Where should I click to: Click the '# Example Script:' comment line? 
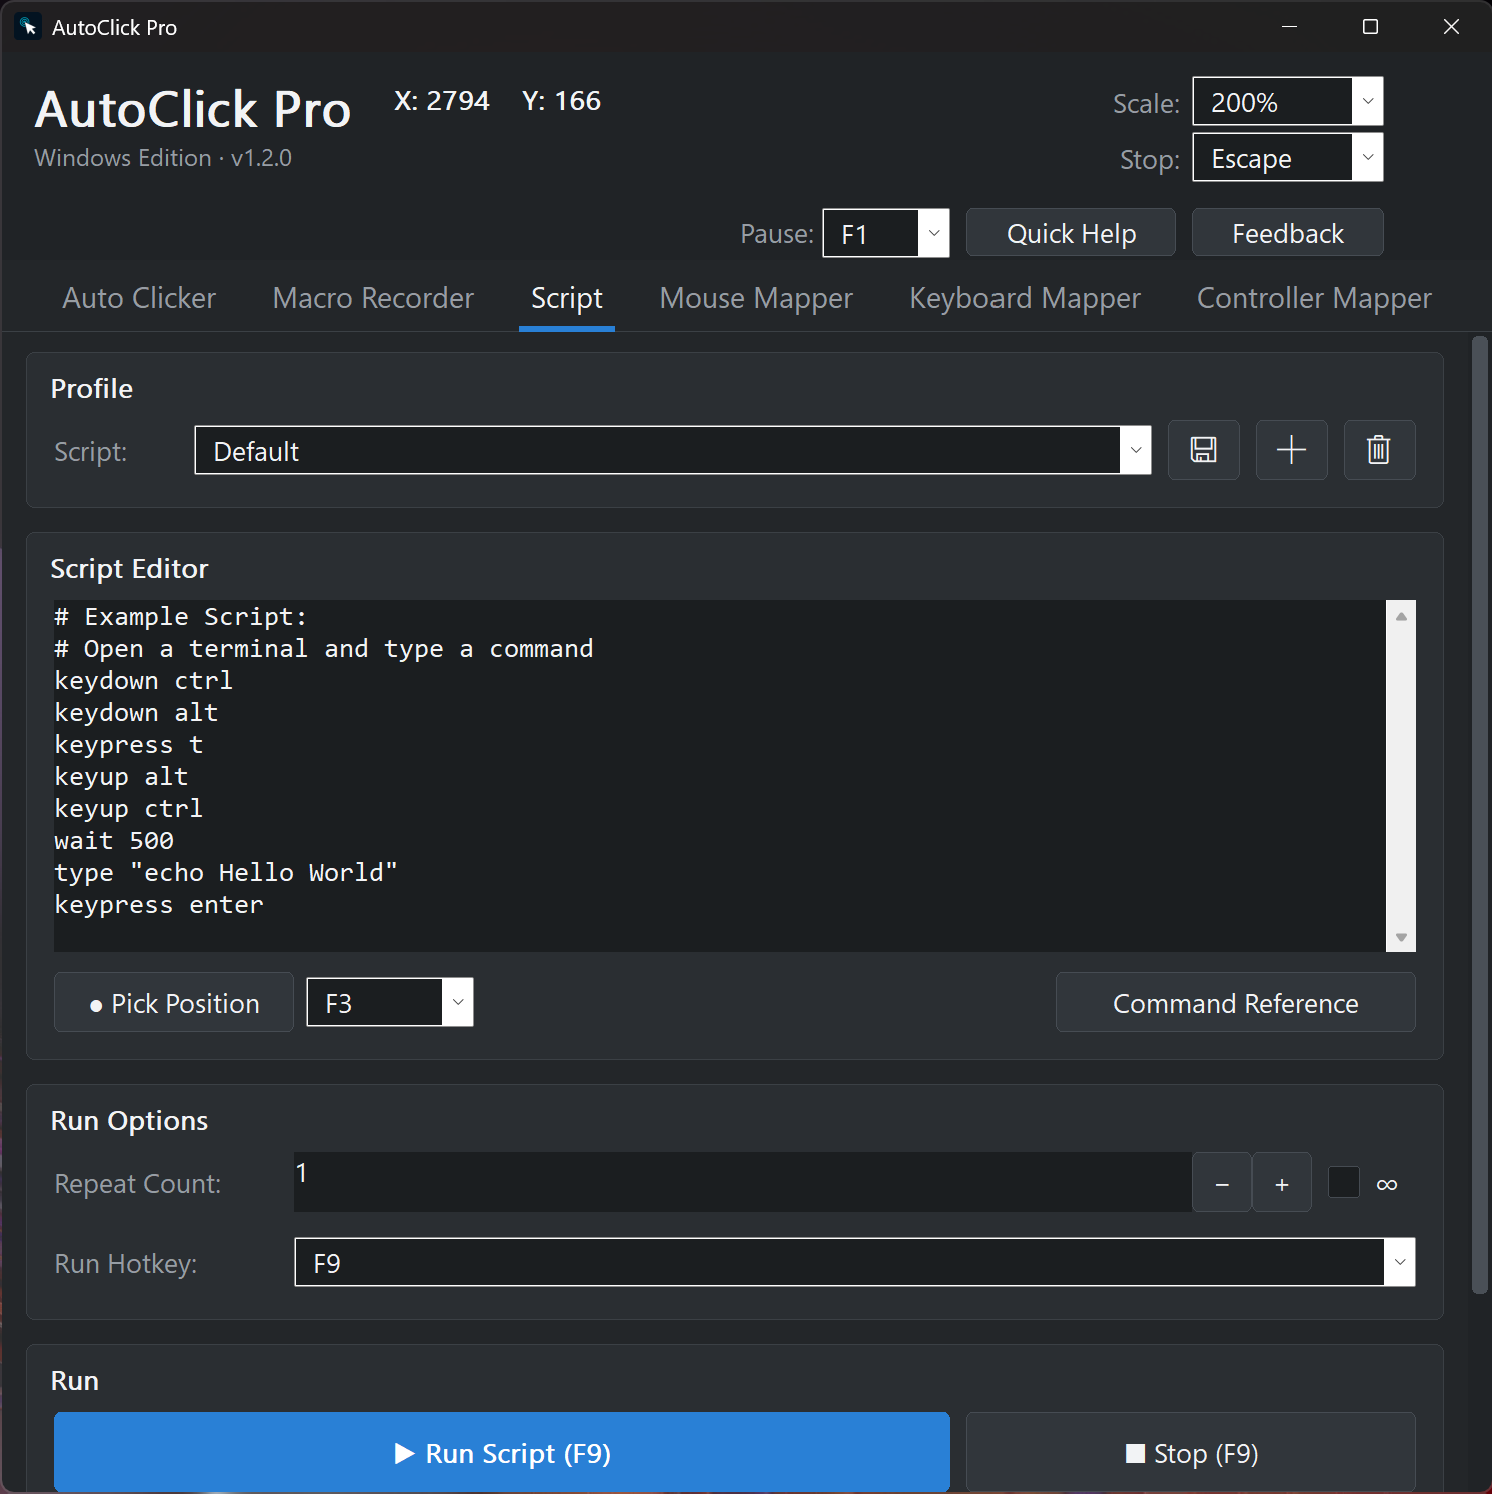point(181,617)
